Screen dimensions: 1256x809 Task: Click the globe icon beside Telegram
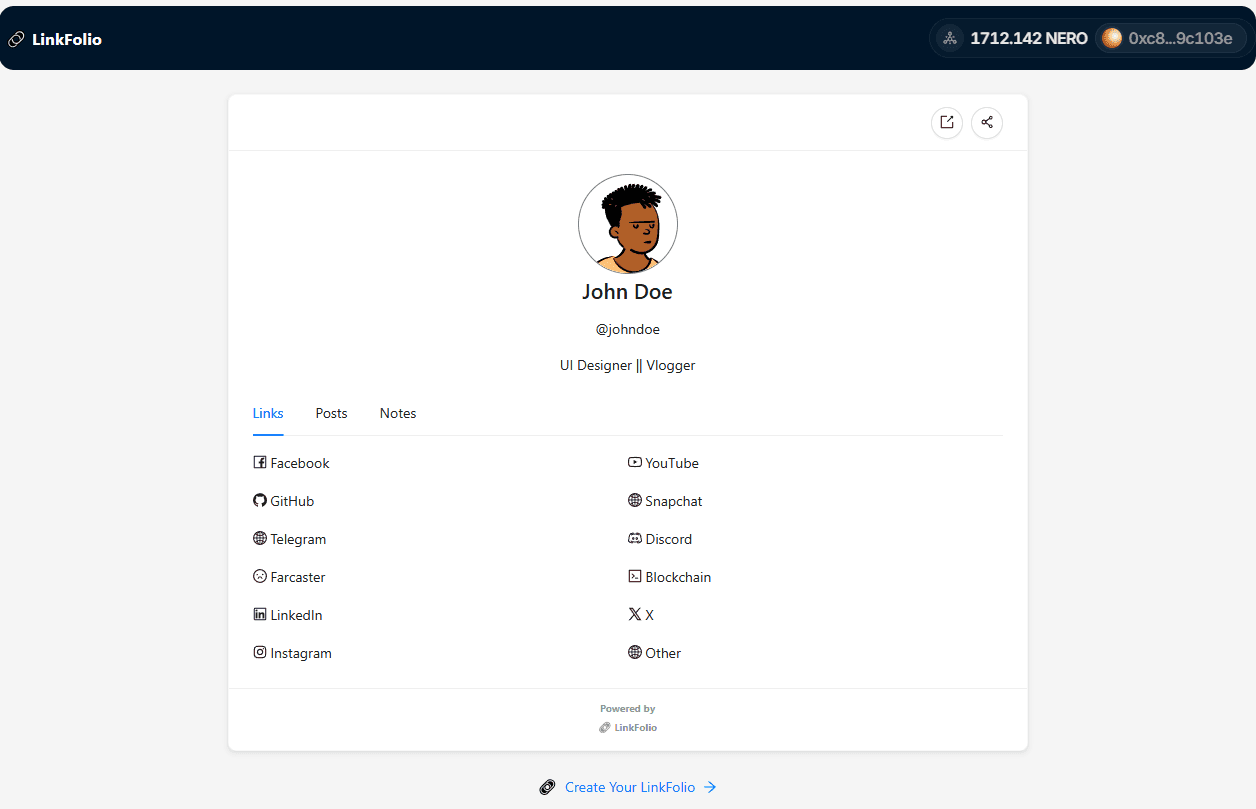[x=260, y=539]
